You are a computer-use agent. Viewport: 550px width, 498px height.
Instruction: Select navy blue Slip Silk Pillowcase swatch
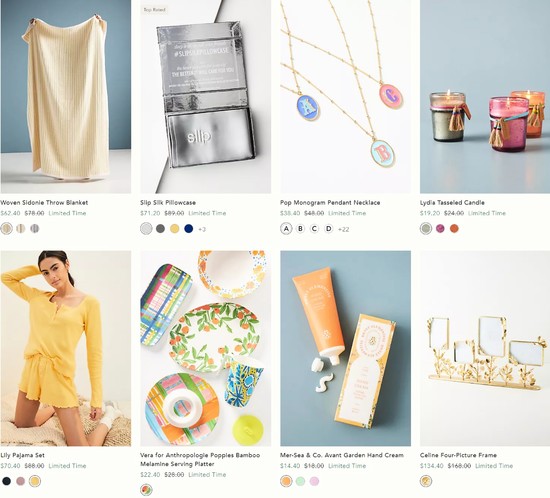[x=188, y=229]
